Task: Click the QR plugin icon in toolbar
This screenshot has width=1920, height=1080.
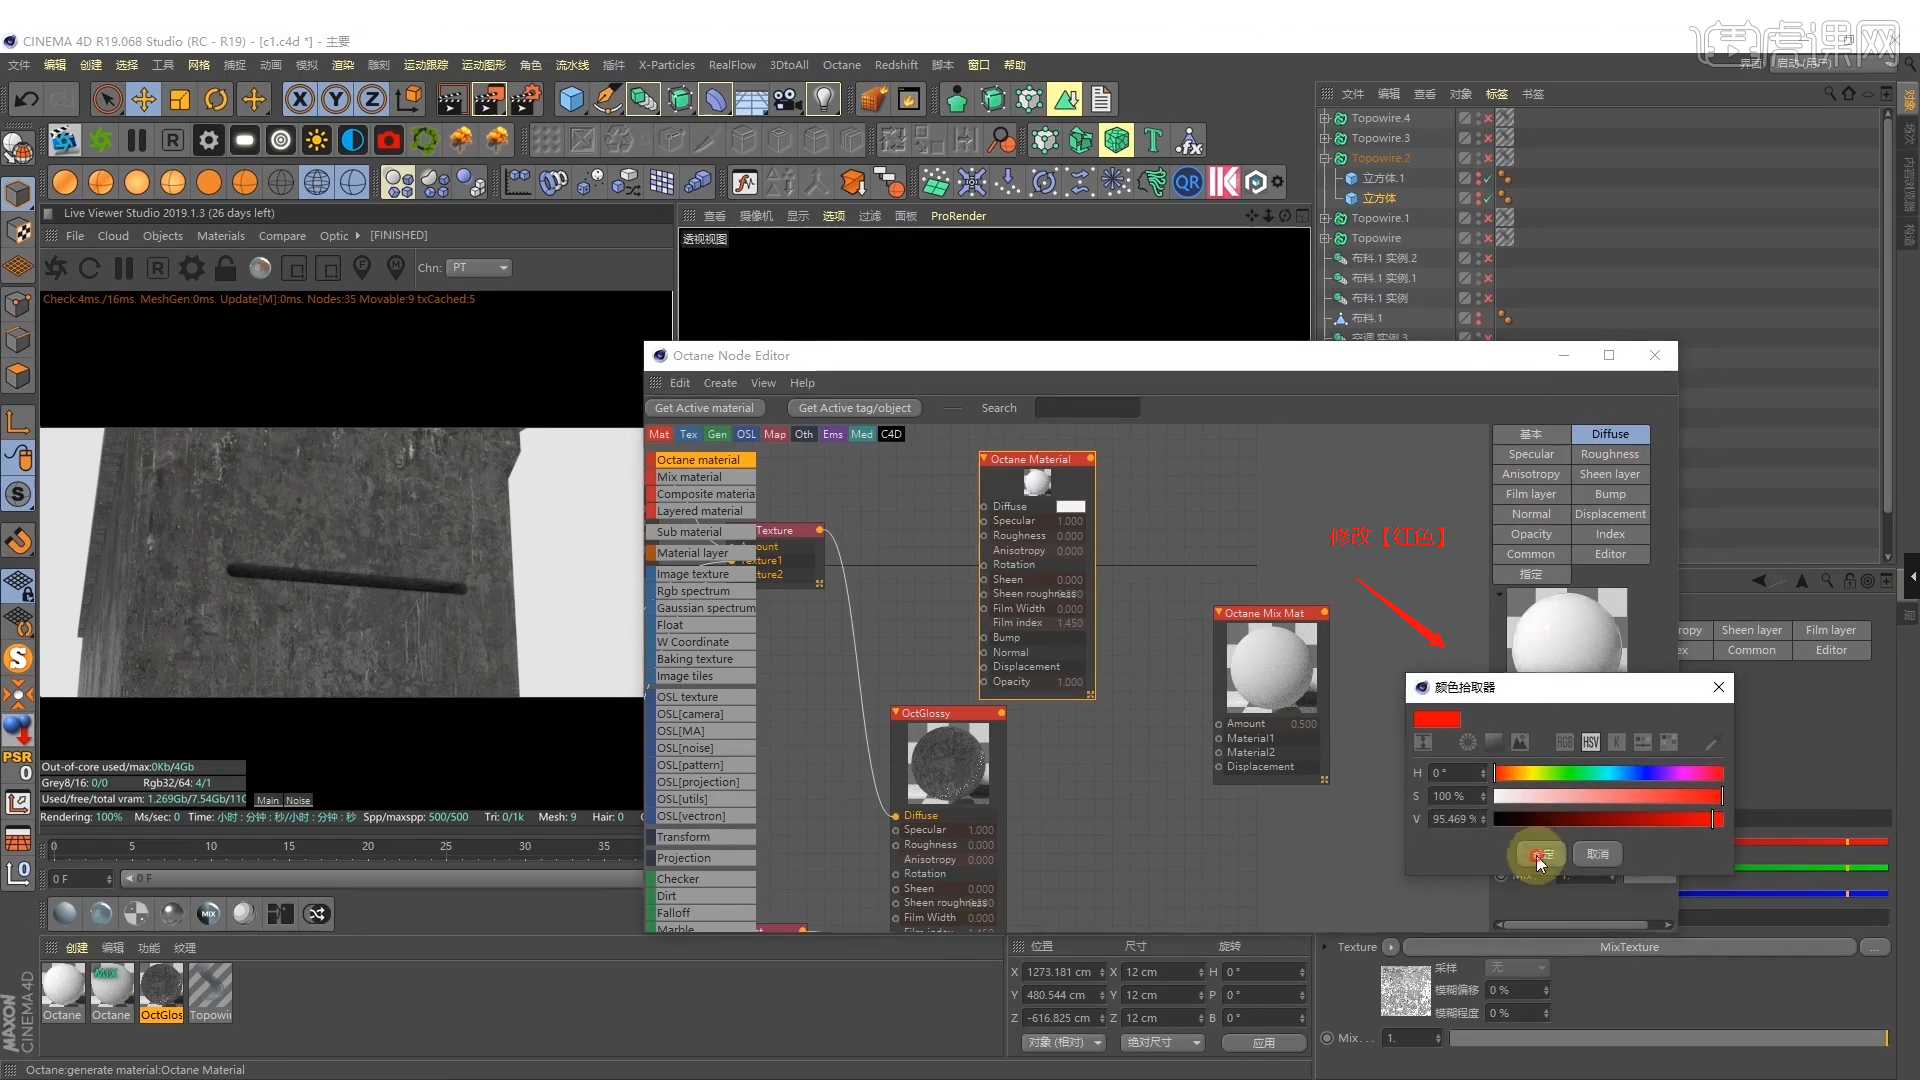Action: coord(1188,182)
